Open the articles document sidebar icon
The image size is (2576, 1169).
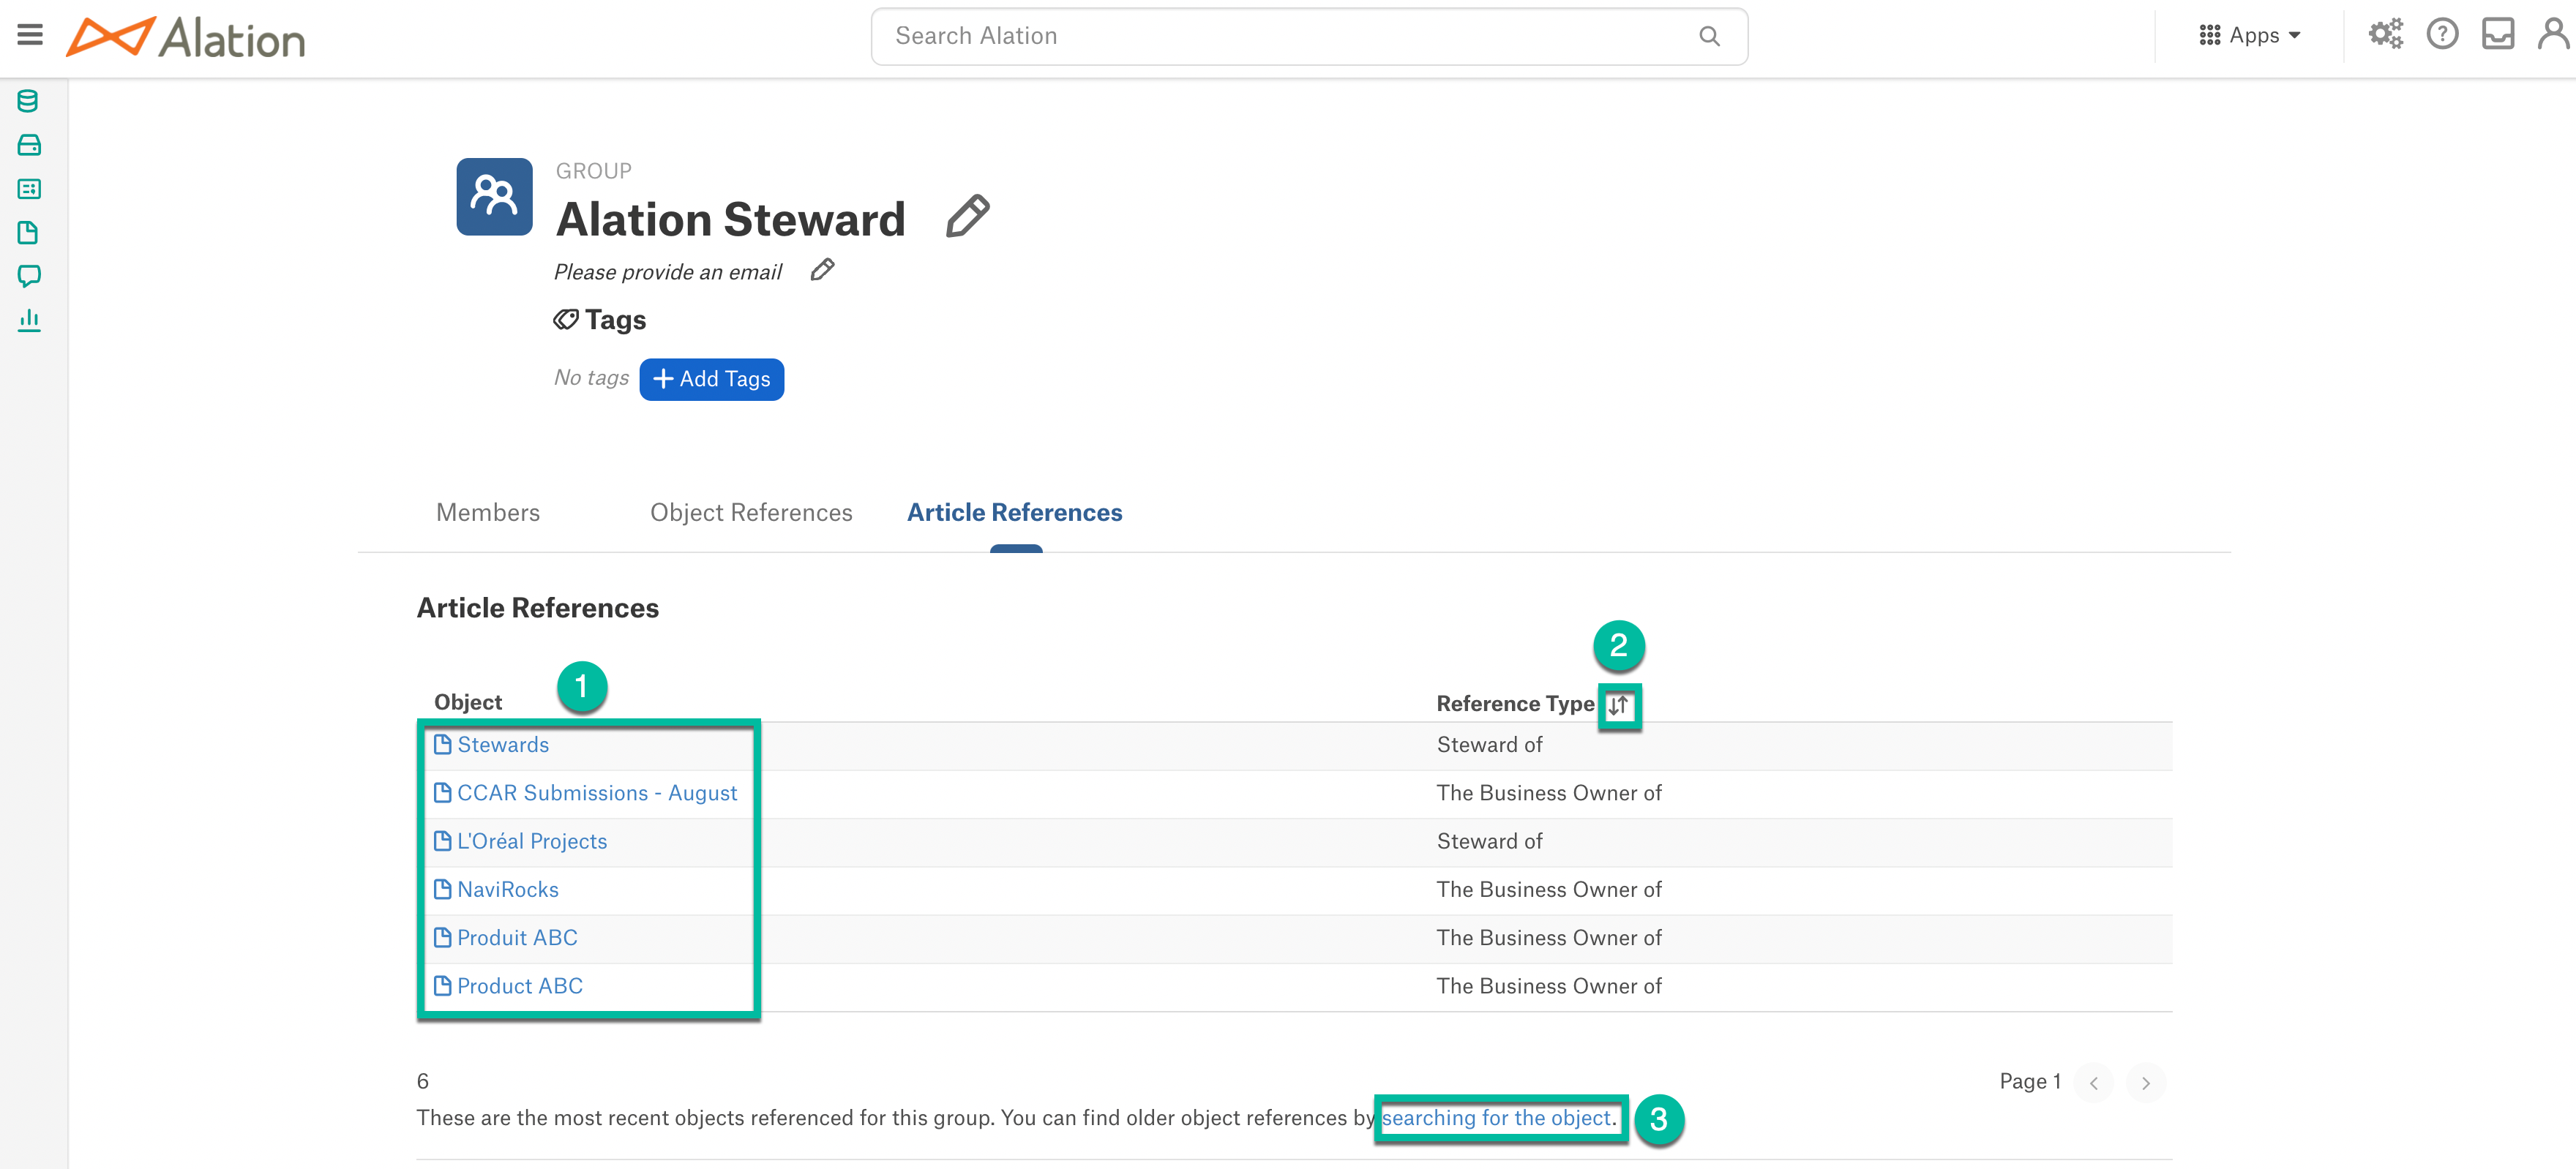[29, 233]
